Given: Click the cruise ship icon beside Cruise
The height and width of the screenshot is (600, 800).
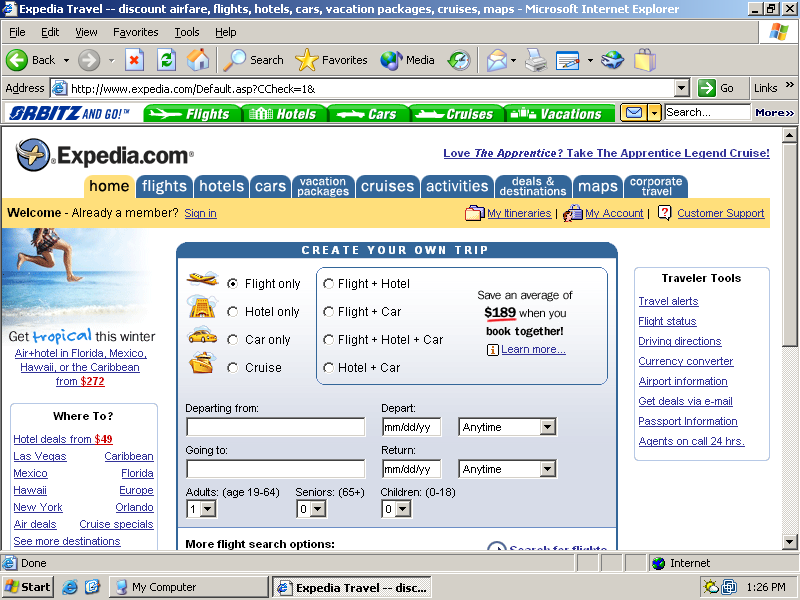Looking at the screenshot, I should point(203,363).
